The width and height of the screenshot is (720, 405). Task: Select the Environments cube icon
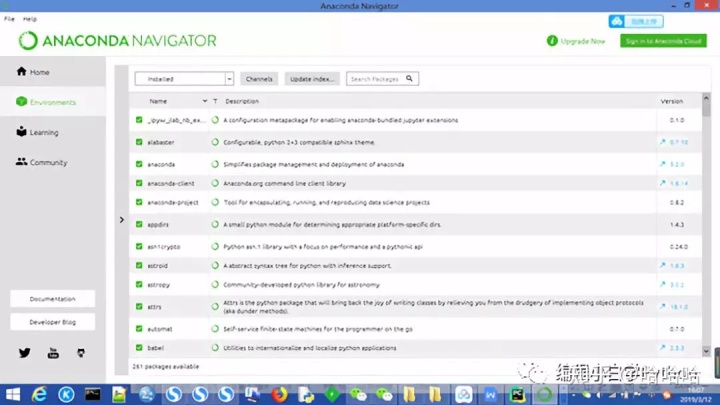21,101
